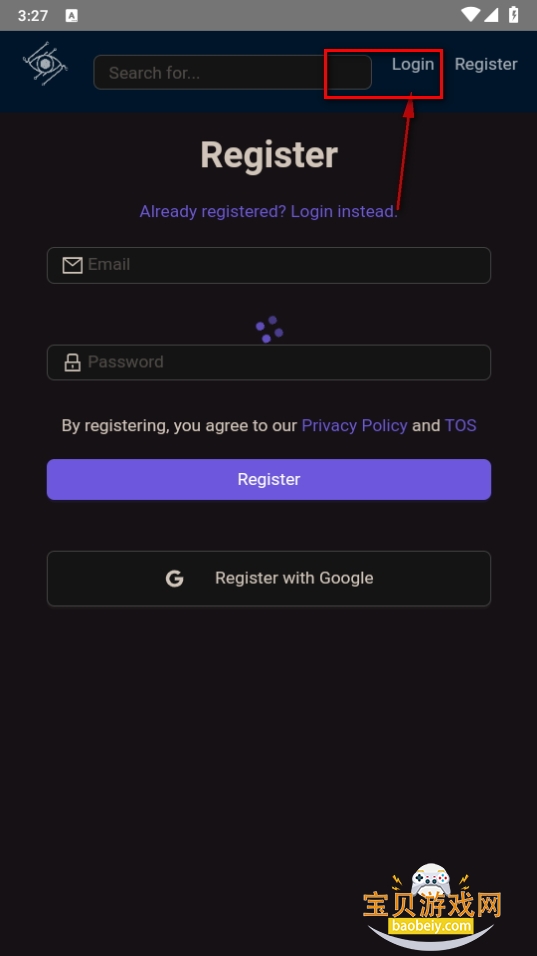This screenshot has width=537, height=956.
Task: Tap the keyboard language 'A' status icon
Action: [x=71, y=16]
